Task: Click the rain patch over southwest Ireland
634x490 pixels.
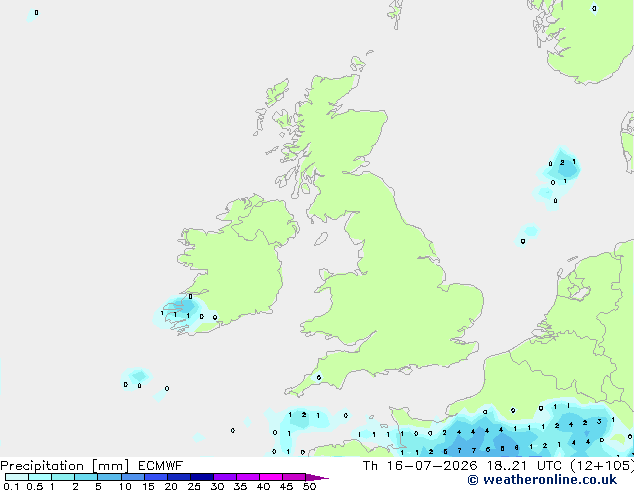Action: click(x=182, y=311)
